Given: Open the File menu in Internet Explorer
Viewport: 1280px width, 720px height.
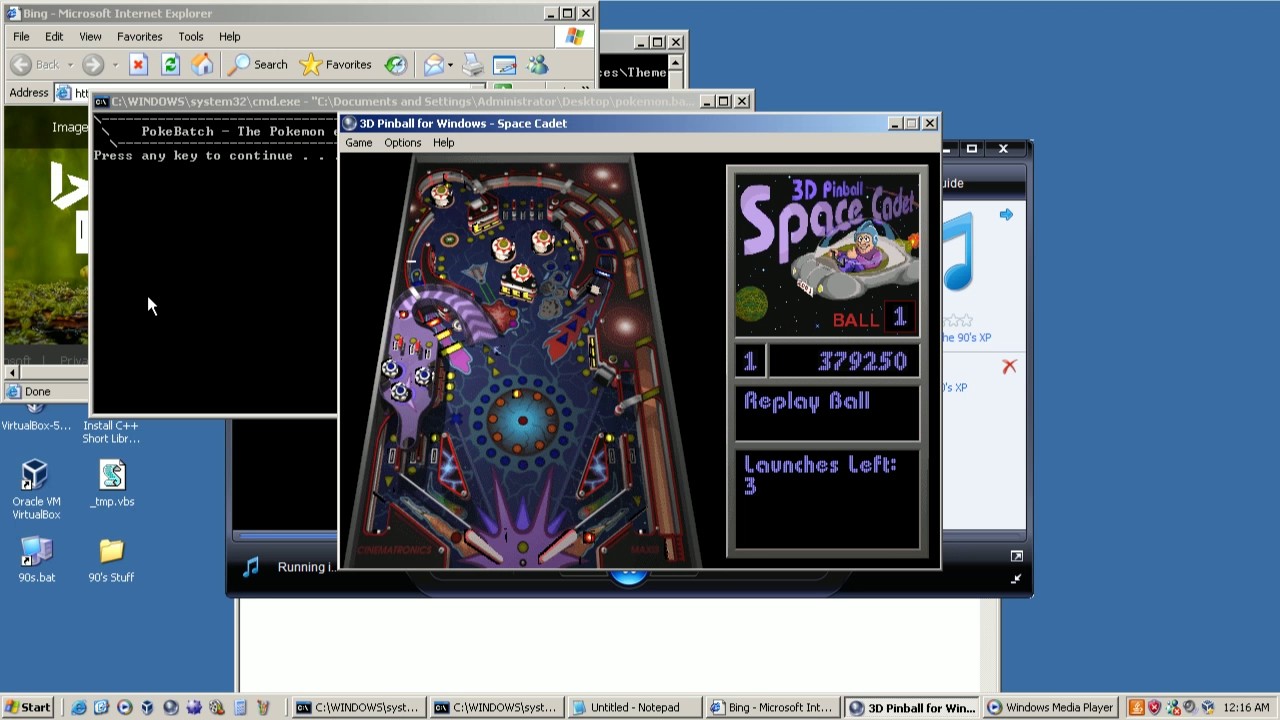Looking at the screenshot, I should [x=21, y=36].
